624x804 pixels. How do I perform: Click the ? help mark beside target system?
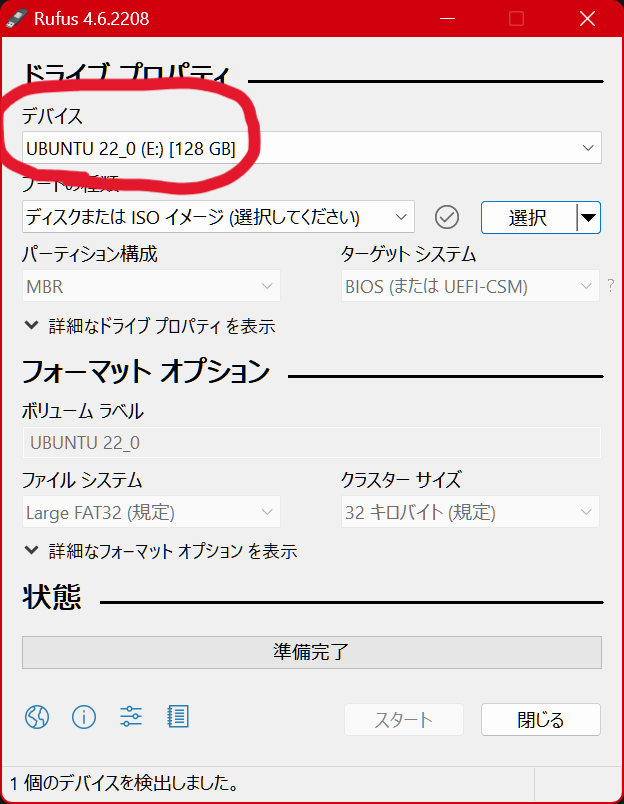tap(610, 286)
